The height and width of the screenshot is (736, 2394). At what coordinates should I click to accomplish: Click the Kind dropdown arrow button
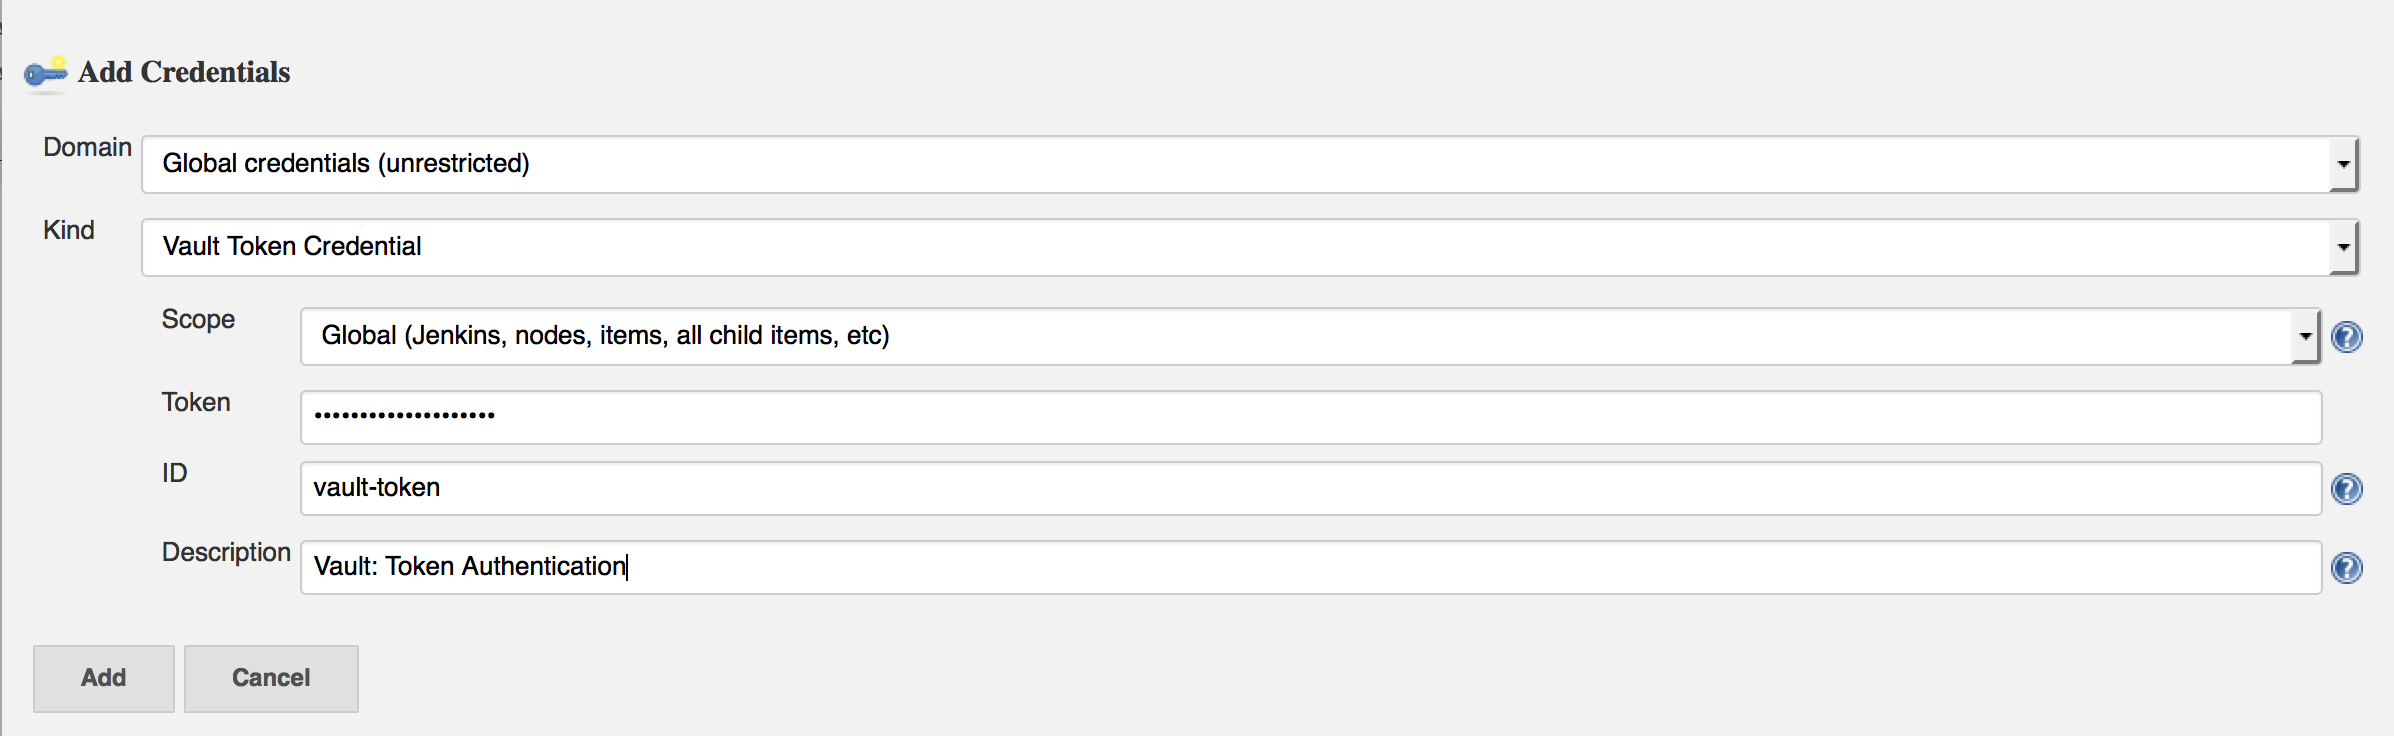pyautogui.click(x=2343, y=247)
